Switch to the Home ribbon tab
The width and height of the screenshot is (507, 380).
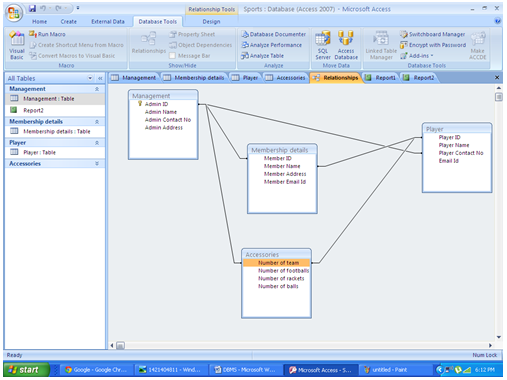(39, 22)
